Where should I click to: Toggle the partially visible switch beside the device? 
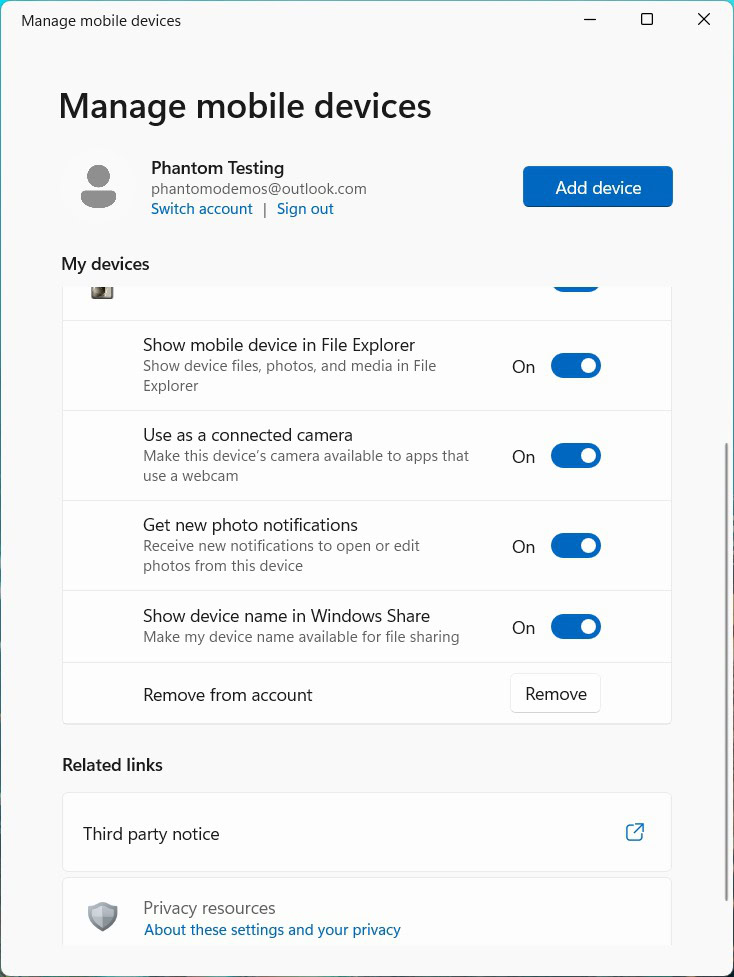pyautogui.click(x=576, y=288)
